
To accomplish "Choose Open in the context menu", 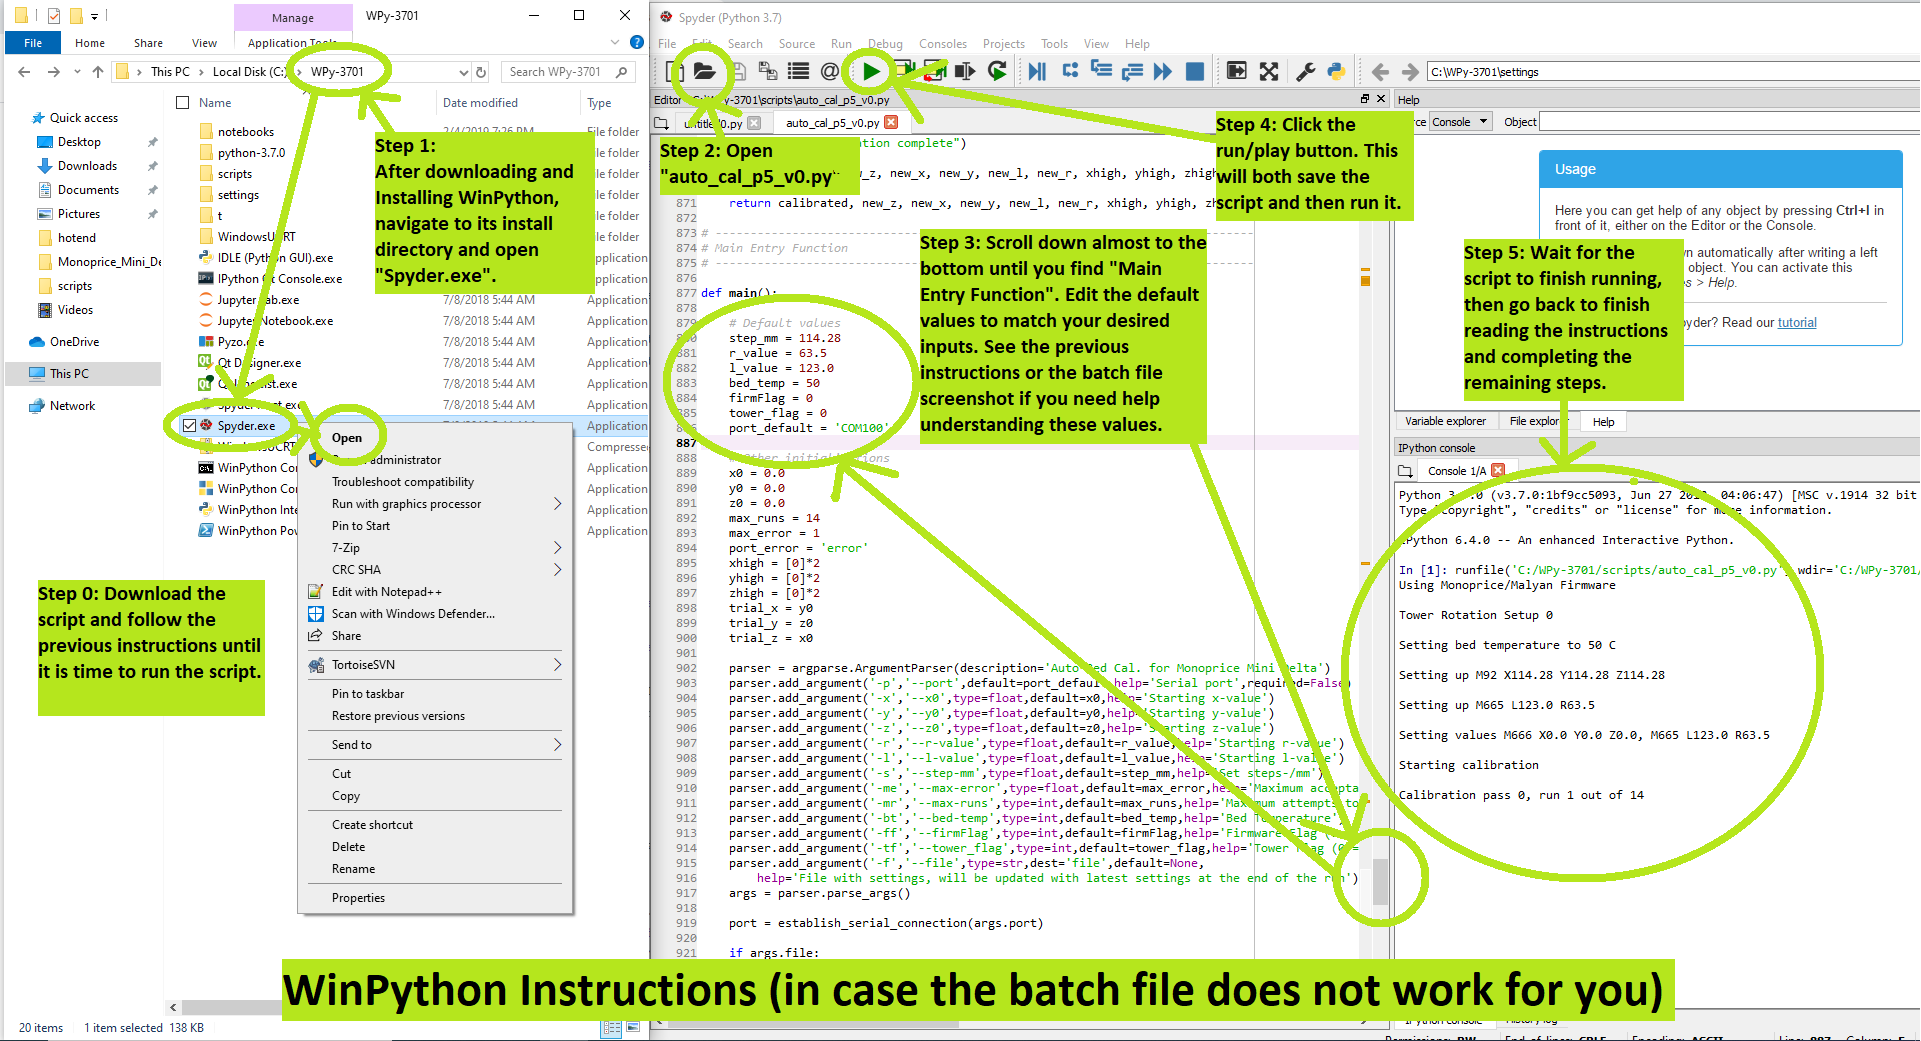I will pyautogui.click(x=347, y=437).
